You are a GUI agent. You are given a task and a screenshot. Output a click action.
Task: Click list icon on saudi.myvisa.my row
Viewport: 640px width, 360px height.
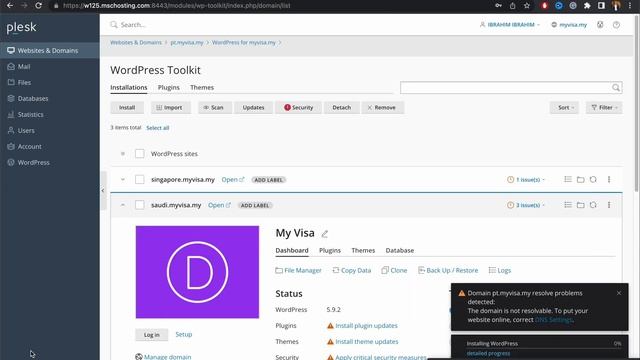[568, 204]
